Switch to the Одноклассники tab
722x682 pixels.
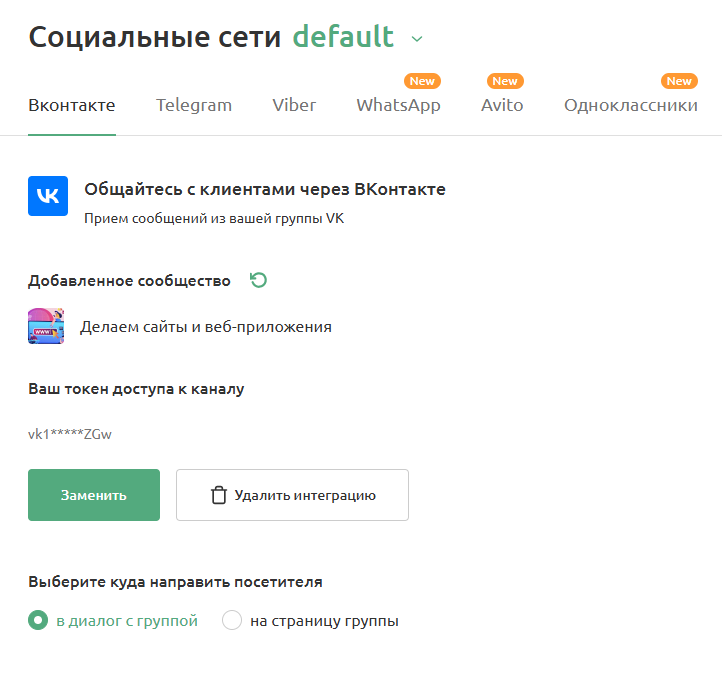pyautogui.click(x=630, y=105)
